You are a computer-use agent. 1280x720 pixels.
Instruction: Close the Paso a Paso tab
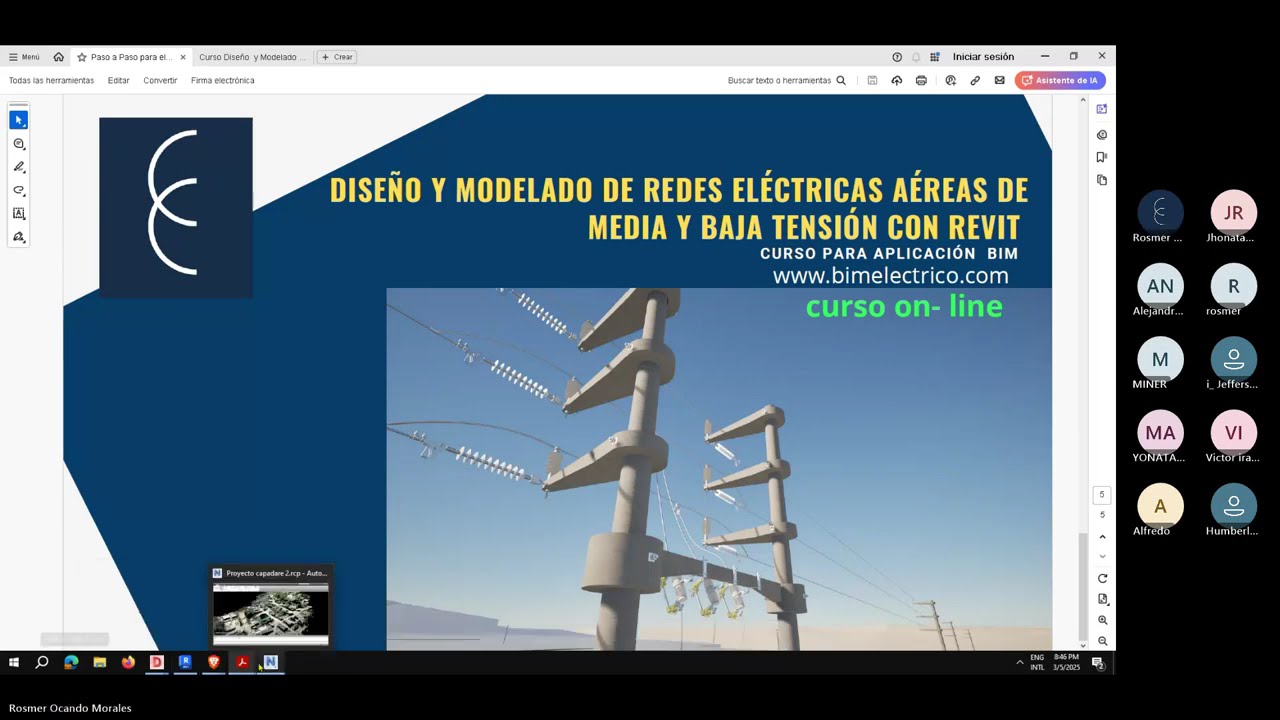pos(183,57)
